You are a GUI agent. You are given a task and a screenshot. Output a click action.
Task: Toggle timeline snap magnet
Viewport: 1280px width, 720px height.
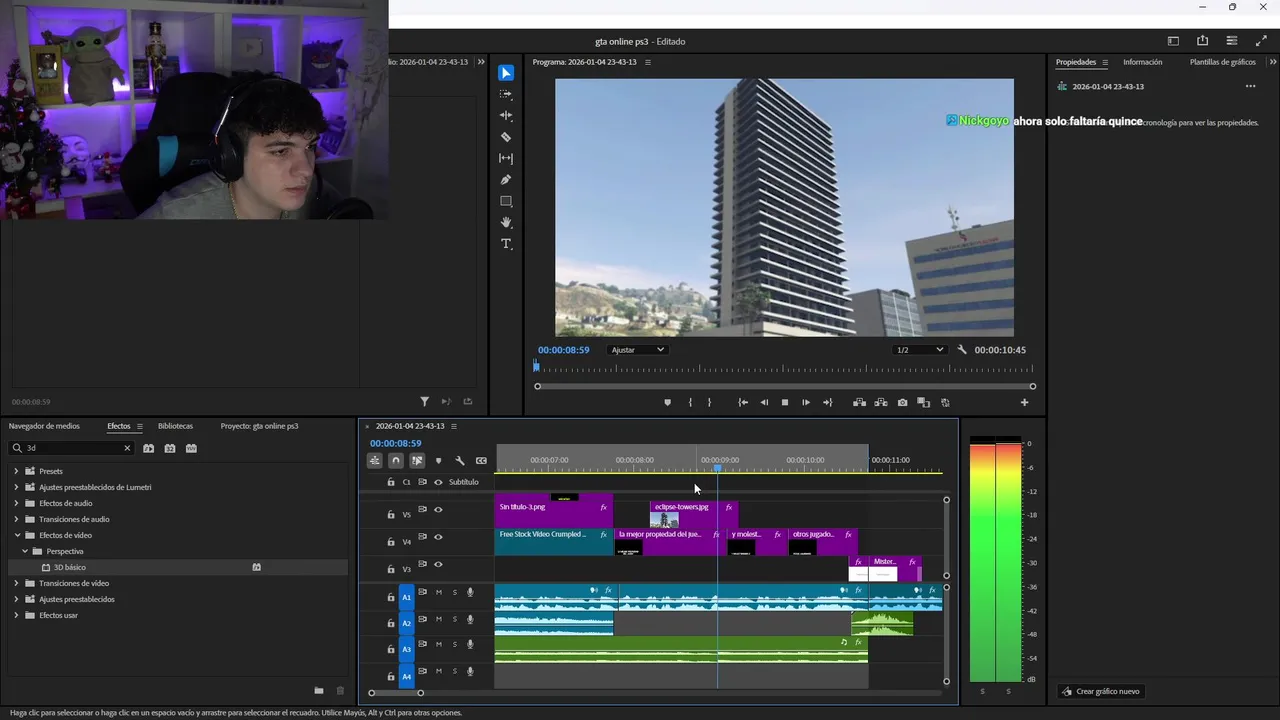[x=396, y=461]
